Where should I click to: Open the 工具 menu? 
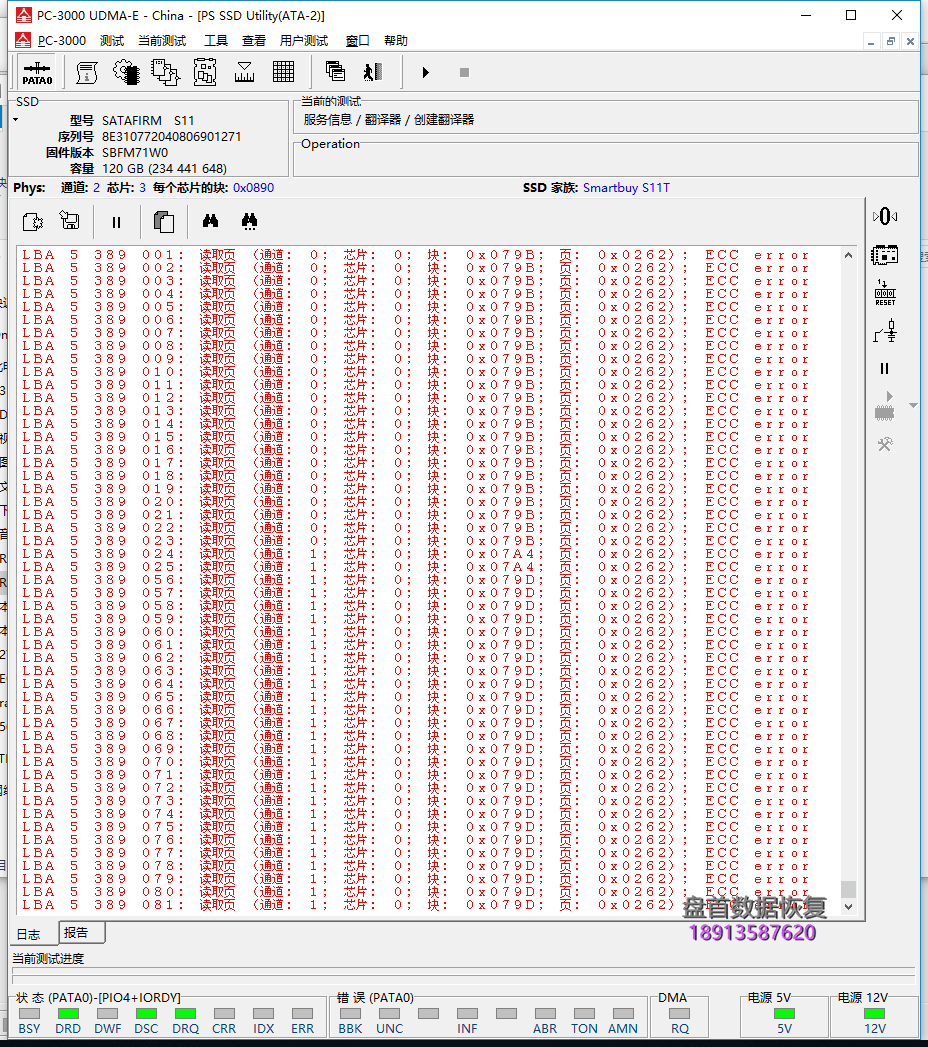pyautogui.click(x=216, y=41)
